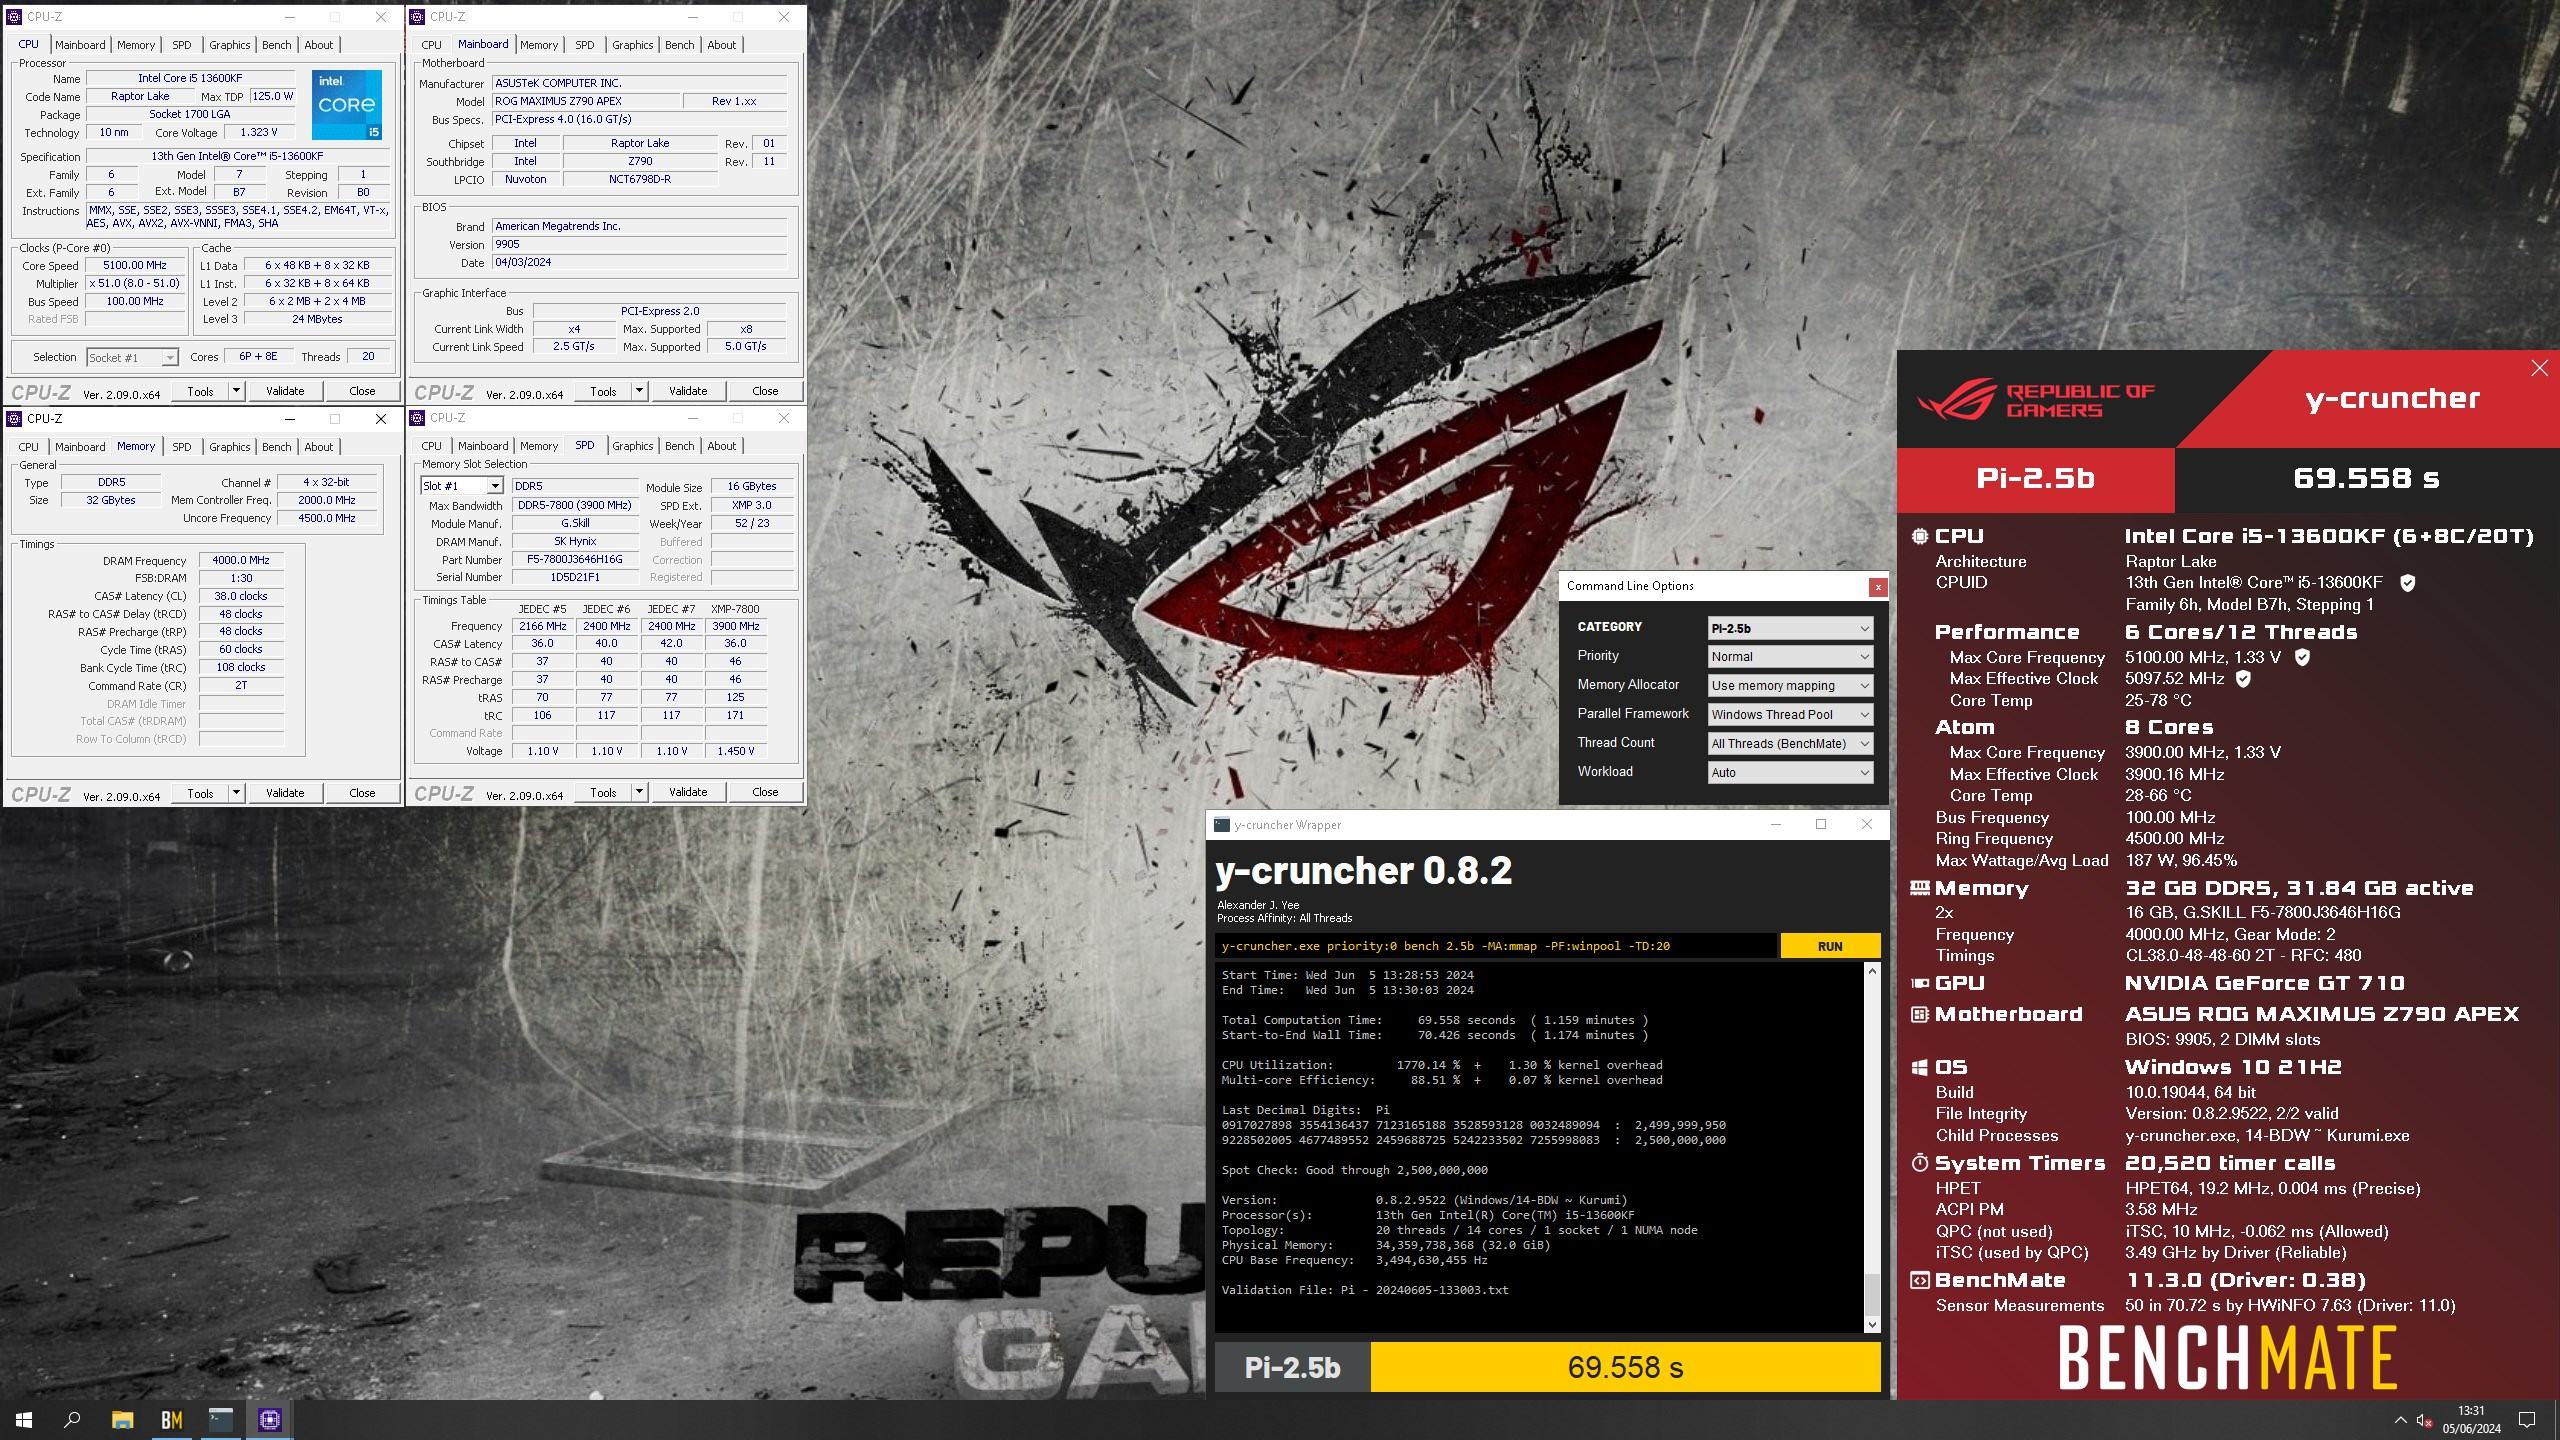Switch to CPU tab in Memory CPU-Z window
This screenshot has height=1440, width=2560.
click(x=29, y=447)
